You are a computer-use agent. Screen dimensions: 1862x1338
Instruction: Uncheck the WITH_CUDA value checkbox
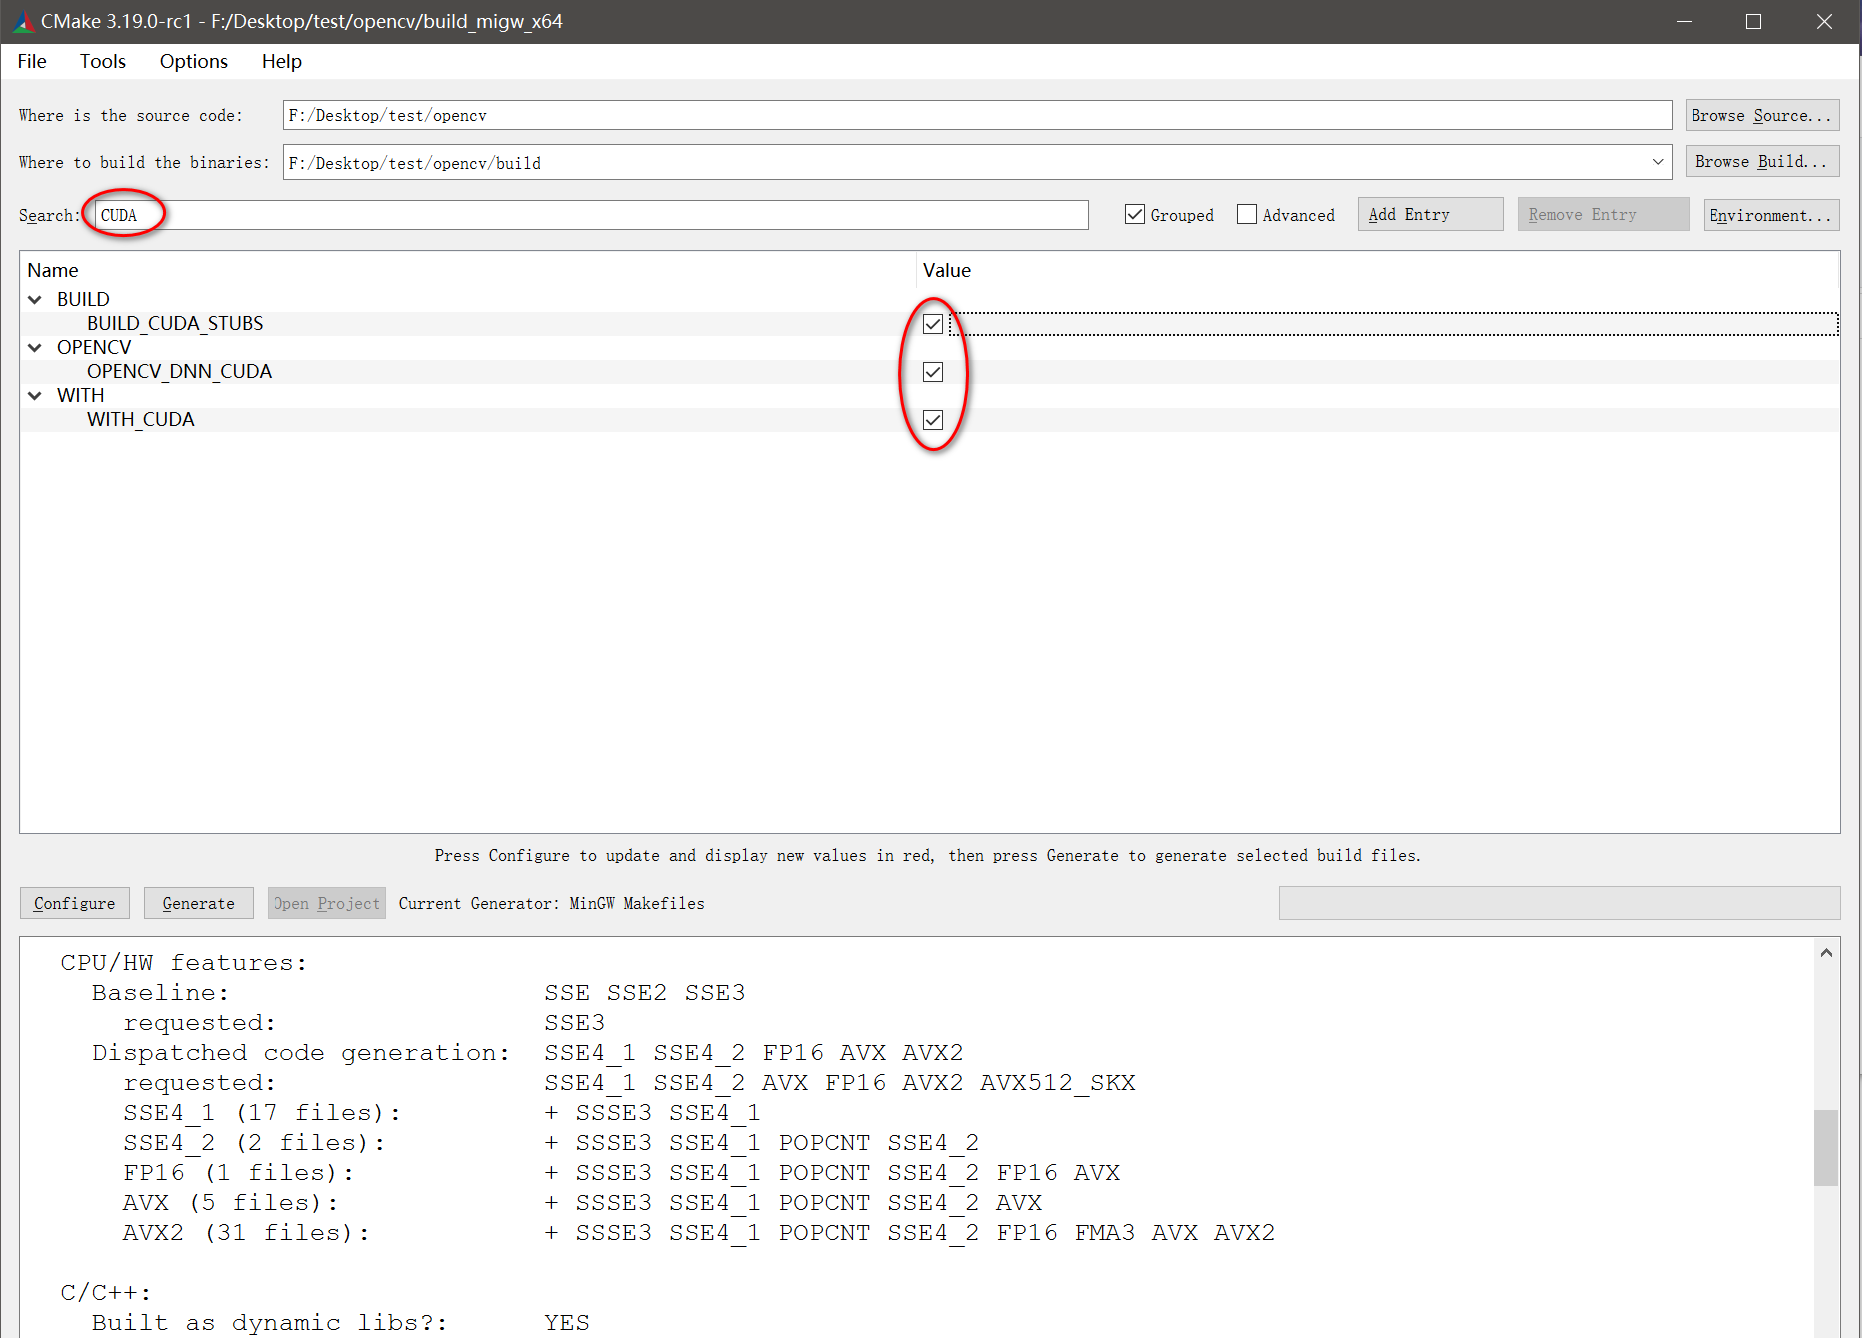point(933,420)
